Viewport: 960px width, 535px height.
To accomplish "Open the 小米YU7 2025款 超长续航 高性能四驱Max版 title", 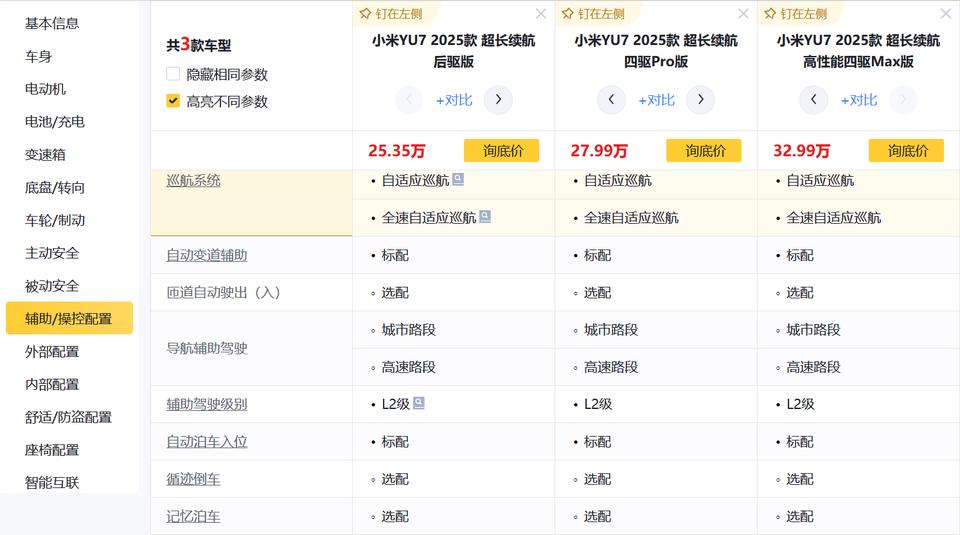I will coord(858,51).
